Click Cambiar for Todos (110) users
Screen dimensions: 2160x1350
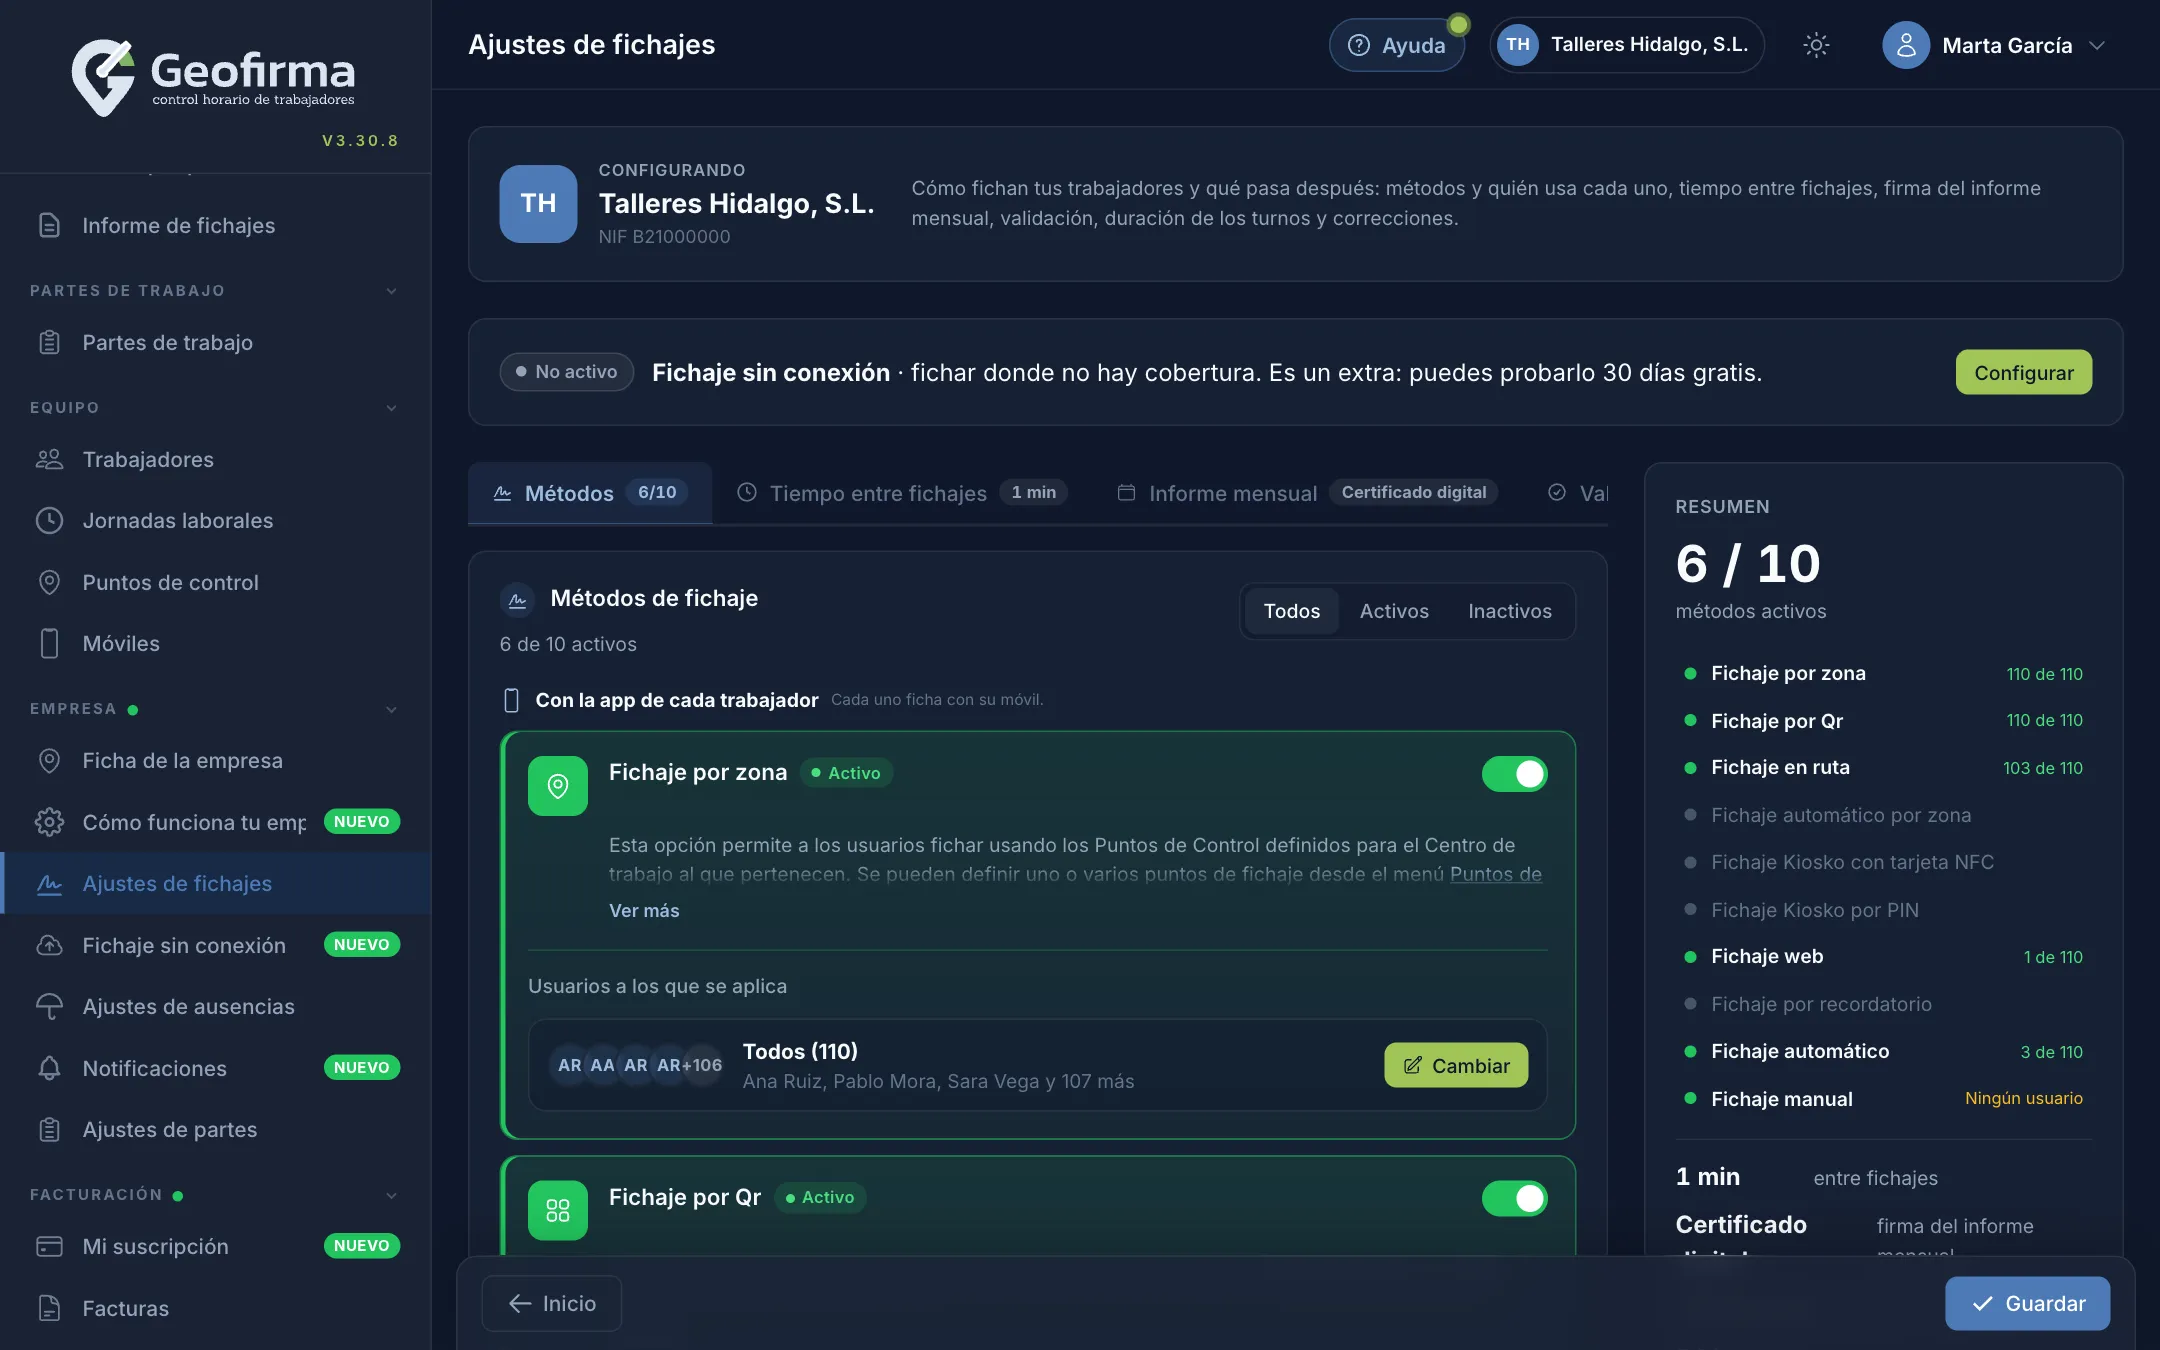pos(1456,1066)
